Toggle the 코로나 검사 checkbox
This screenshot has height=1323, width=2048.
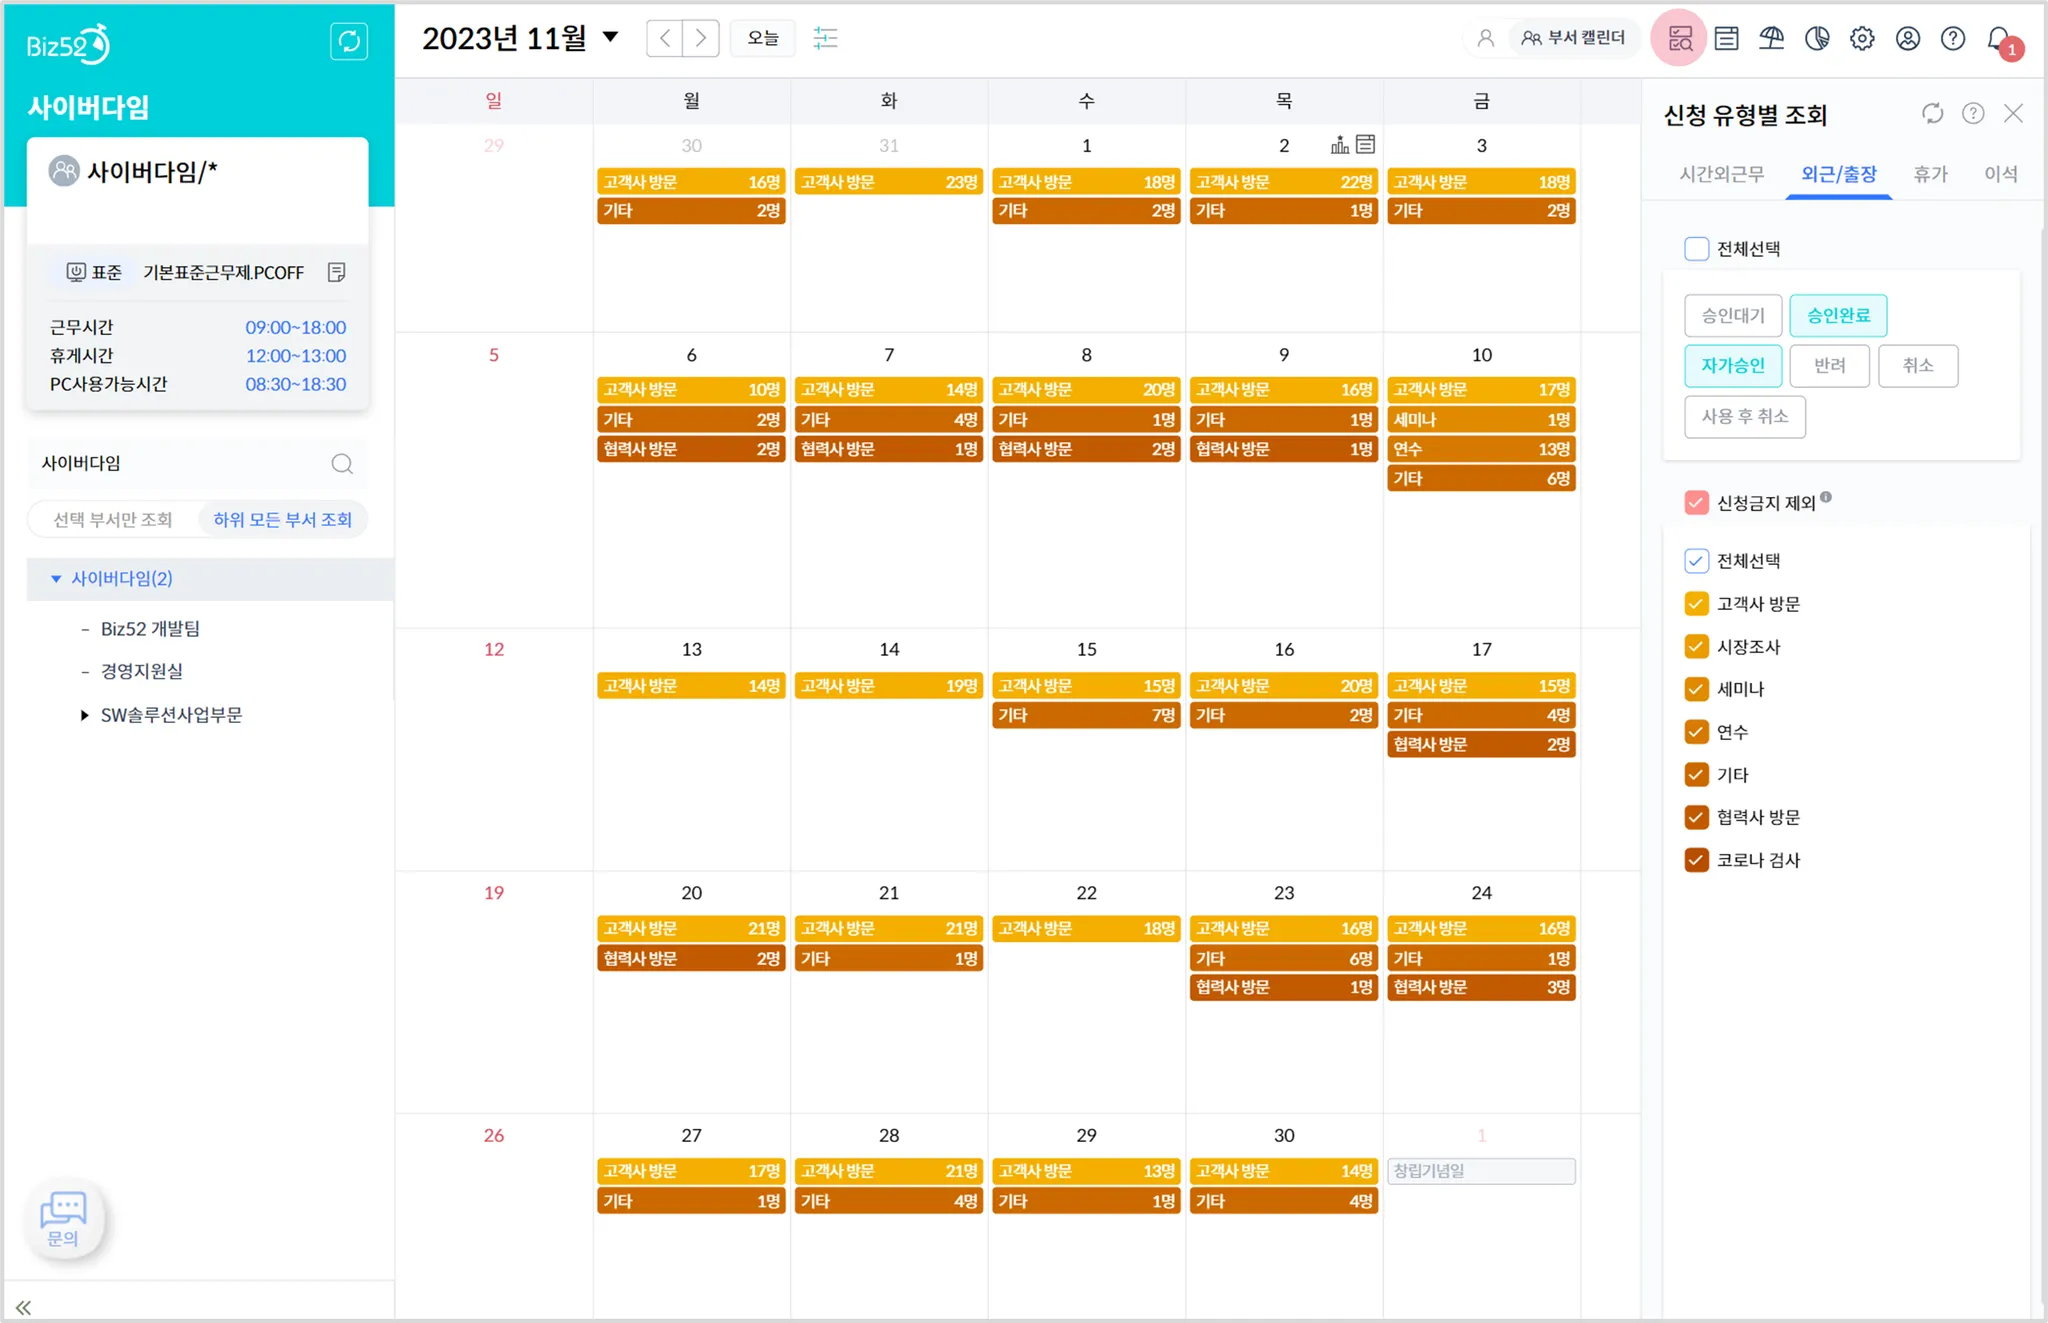tap(1696, 860)
